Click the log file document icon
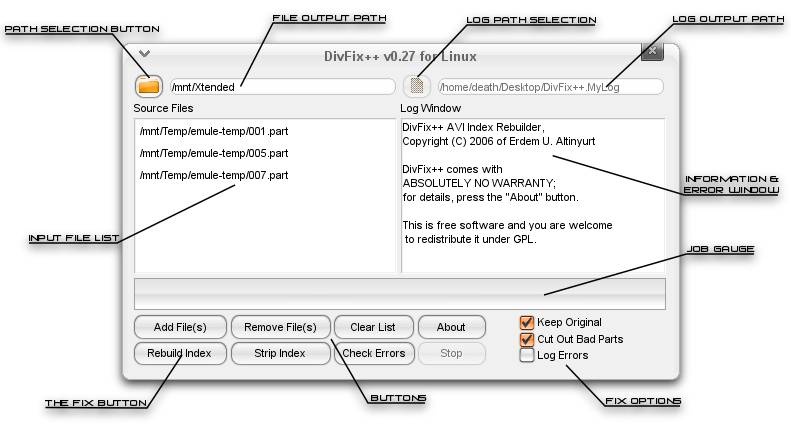Viewport: 791px width, 424px height. pos(417,86)
